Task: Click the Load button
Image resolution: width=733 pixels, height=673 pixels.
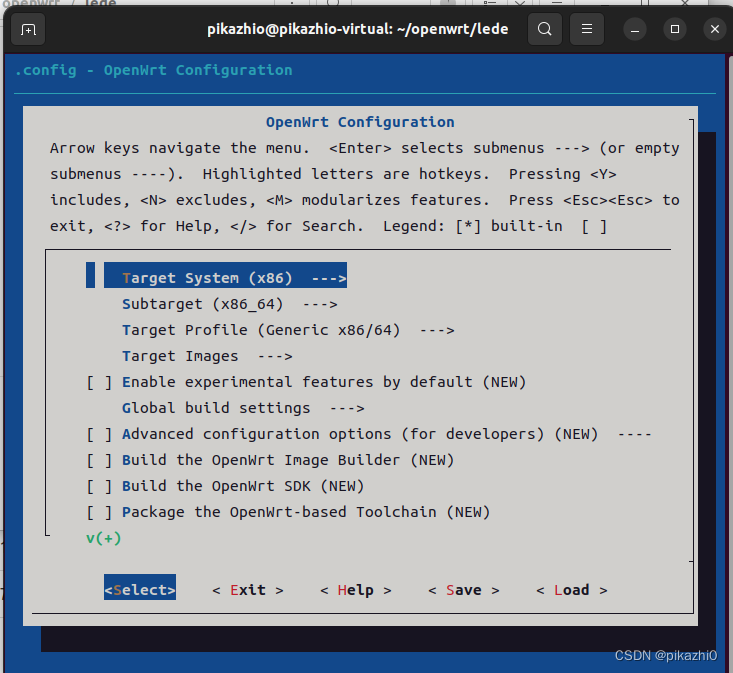Action: [x=572, y=590]
